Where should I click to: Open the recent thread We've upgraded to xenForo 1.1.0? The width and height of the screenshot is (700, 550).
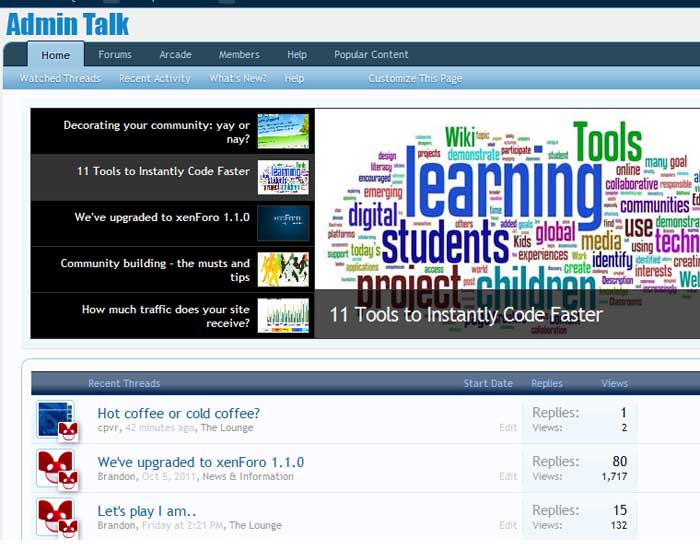pyautogui.click(x=201, y=462)
